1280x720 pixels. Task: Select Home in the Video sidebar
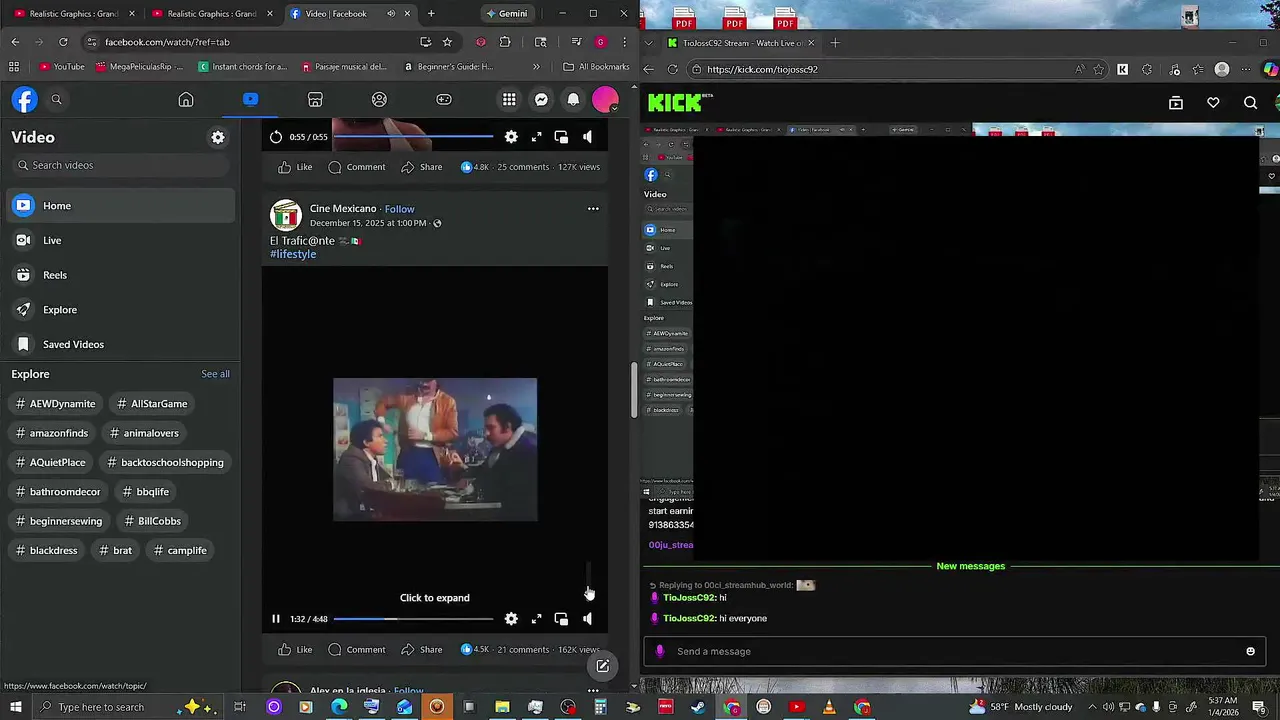[120, 206]
